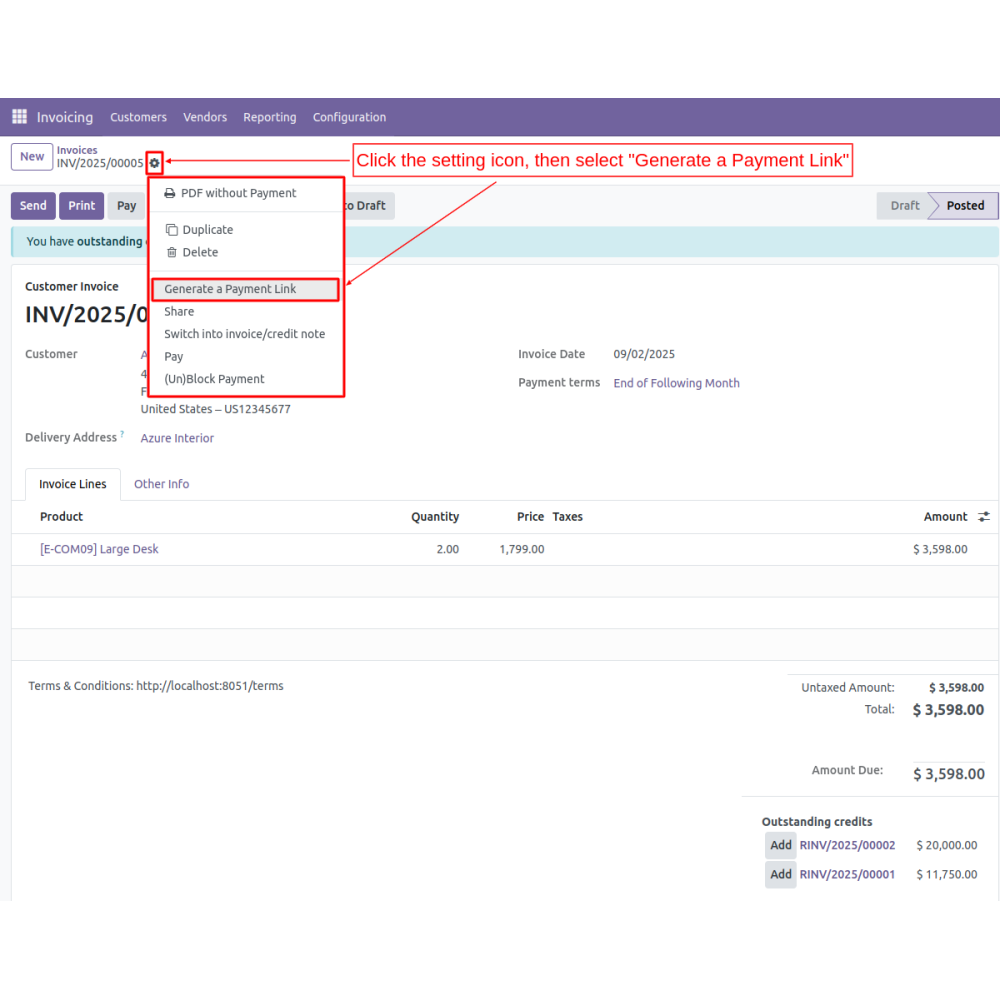
Task: Open the Configuration menu
Action: click(x=349, y=117)
